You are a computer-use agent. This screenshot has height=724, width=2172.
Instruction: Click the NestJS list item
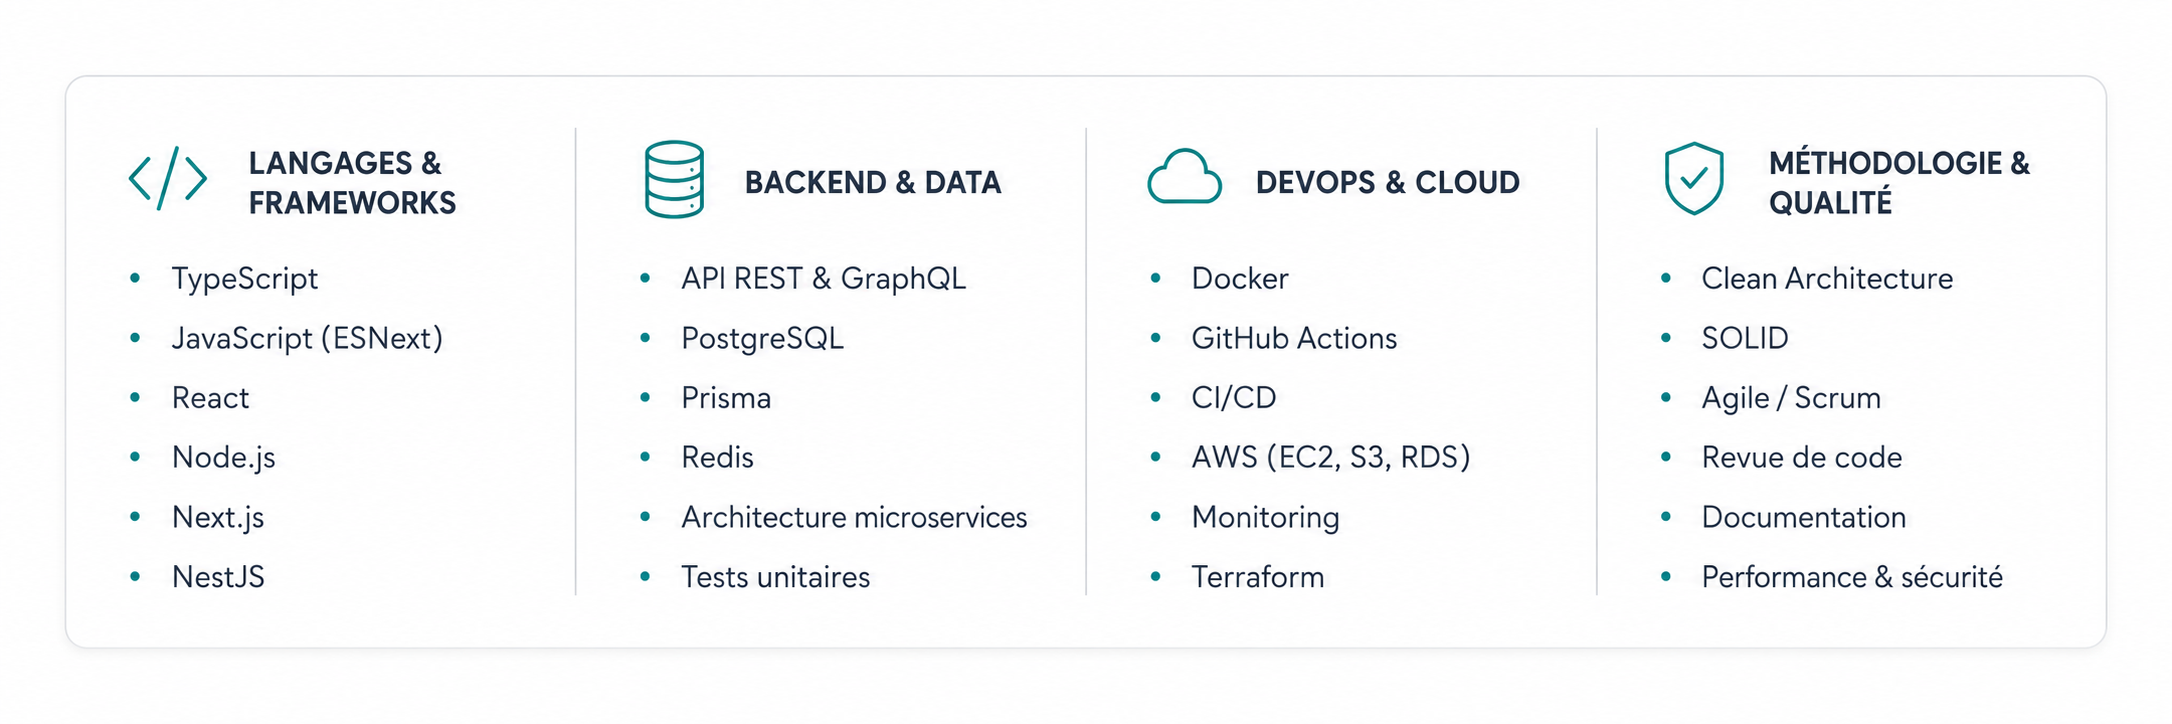[x=218, y=577]
